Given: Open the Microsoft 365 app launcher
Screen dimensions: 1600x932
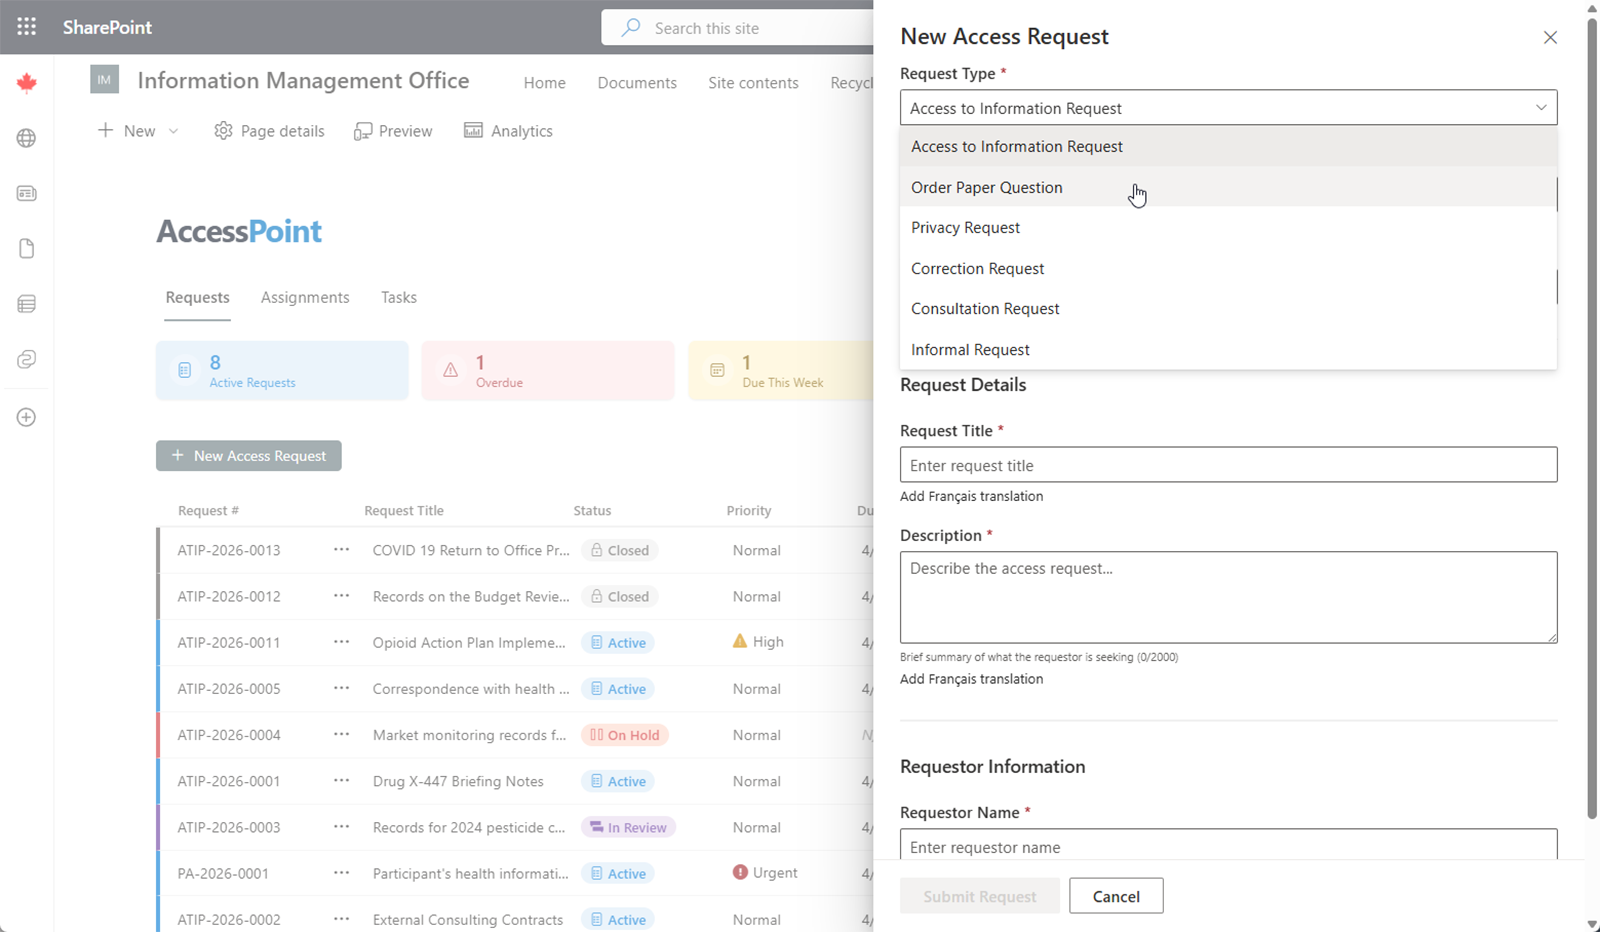Looking at the screenshot, I should [x=26, y=27].
